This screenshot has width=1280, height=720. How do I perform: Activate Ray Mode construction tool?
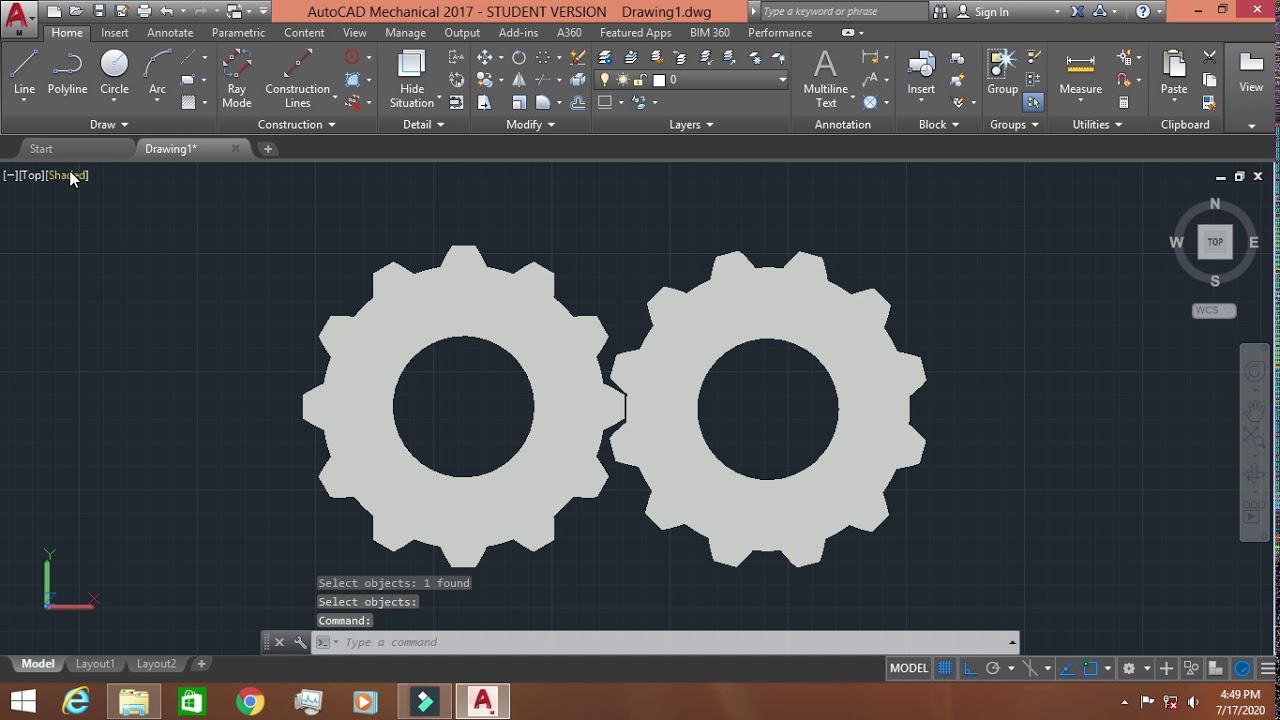tap(237, 80)
